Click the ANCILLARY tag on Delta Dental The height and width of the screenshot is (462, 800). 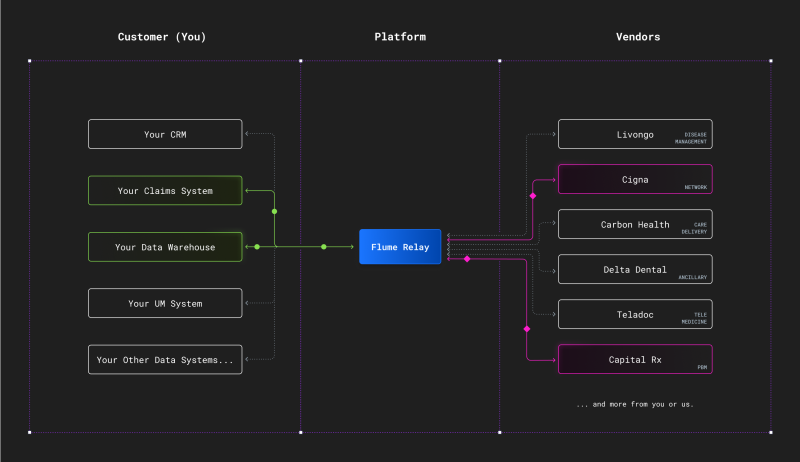pos(692,277)
